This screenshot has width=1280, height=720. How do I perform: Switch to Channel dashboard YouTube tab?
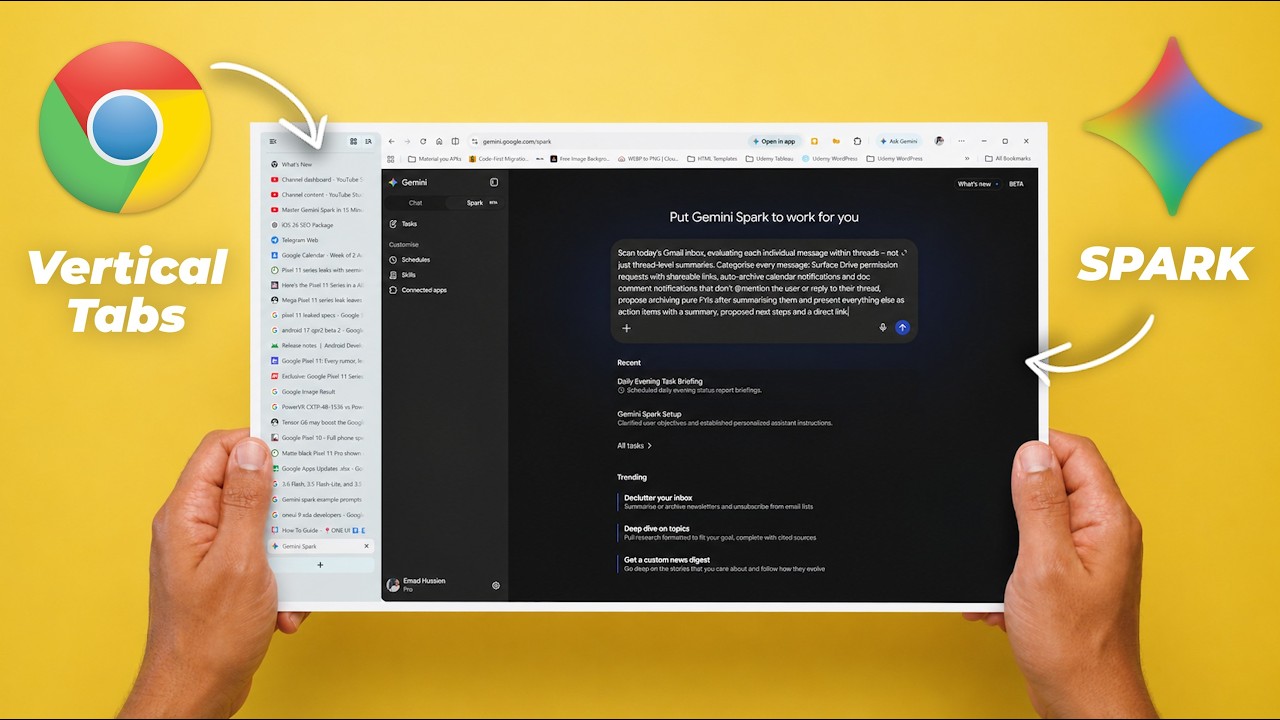320,180
